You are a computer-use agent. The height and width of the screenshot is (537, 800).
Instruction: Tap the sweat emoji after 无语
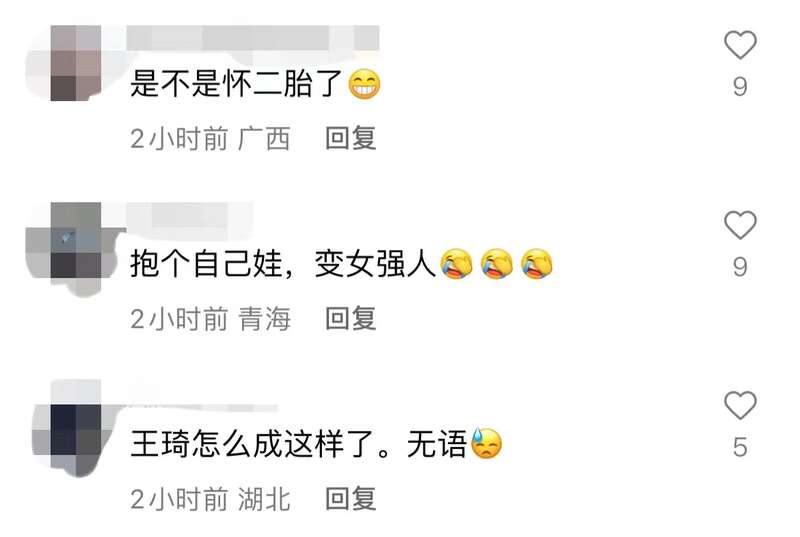(486, 443)
